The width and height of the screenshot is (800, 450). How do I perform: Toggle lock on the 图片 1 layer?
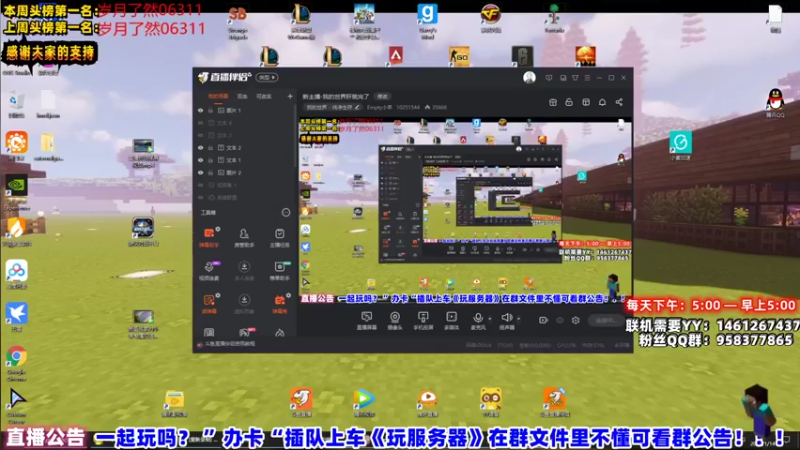point(210,110)
